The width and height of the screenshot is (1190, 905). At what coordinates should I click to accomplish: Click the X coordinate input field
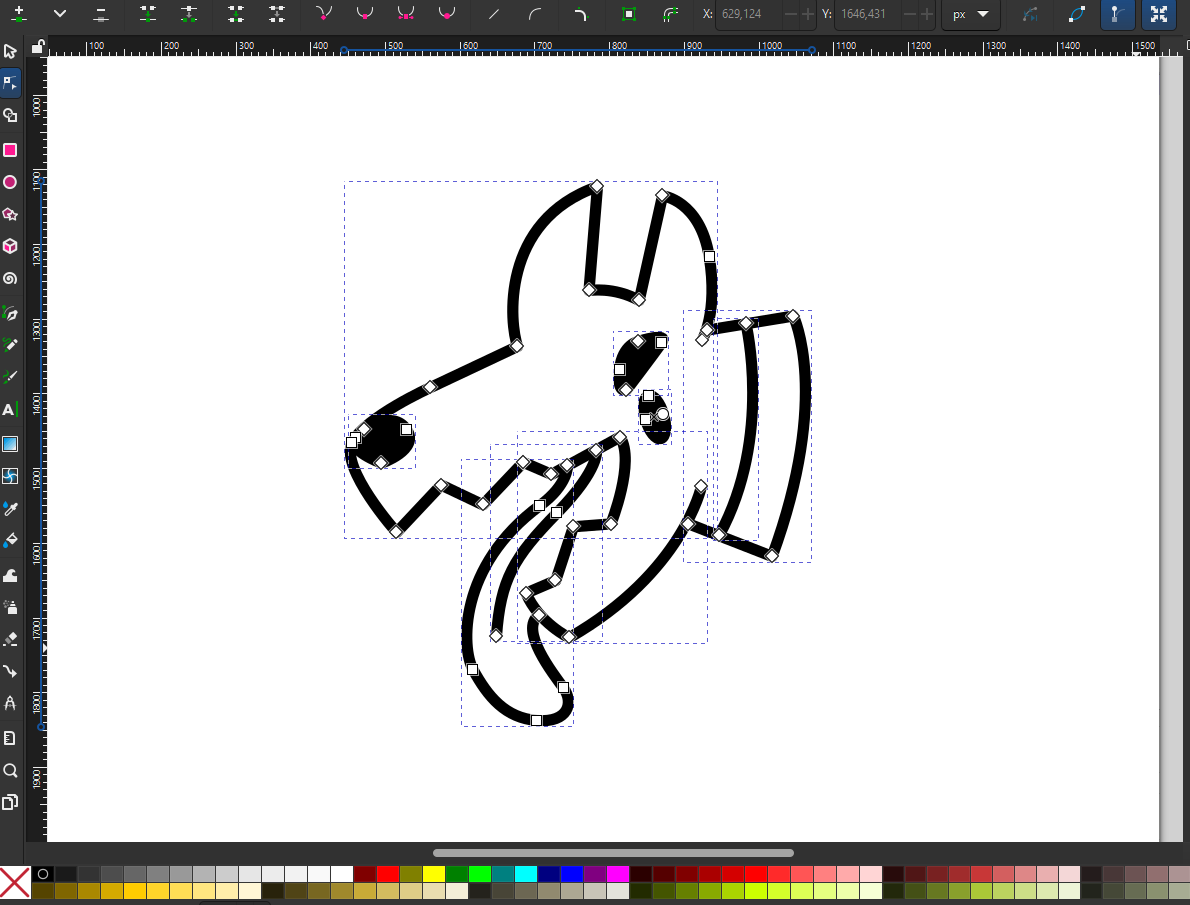[746, 15]
